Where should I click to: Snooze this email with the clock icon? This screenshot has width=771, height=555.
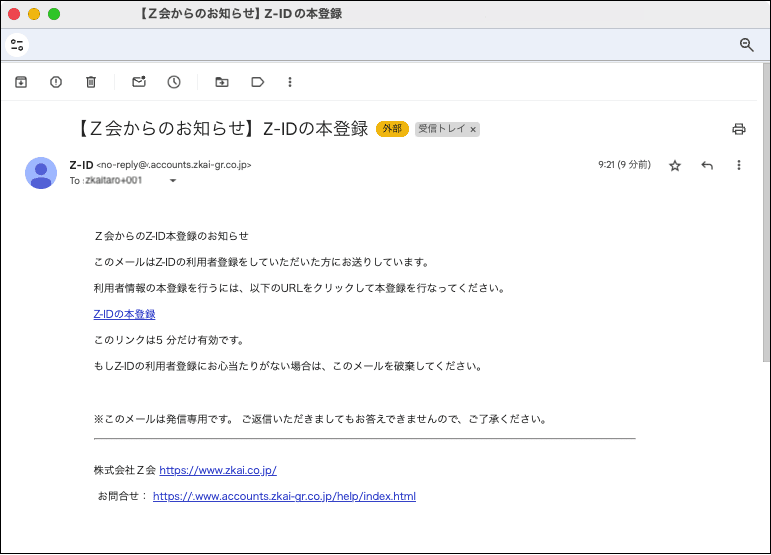174,82
